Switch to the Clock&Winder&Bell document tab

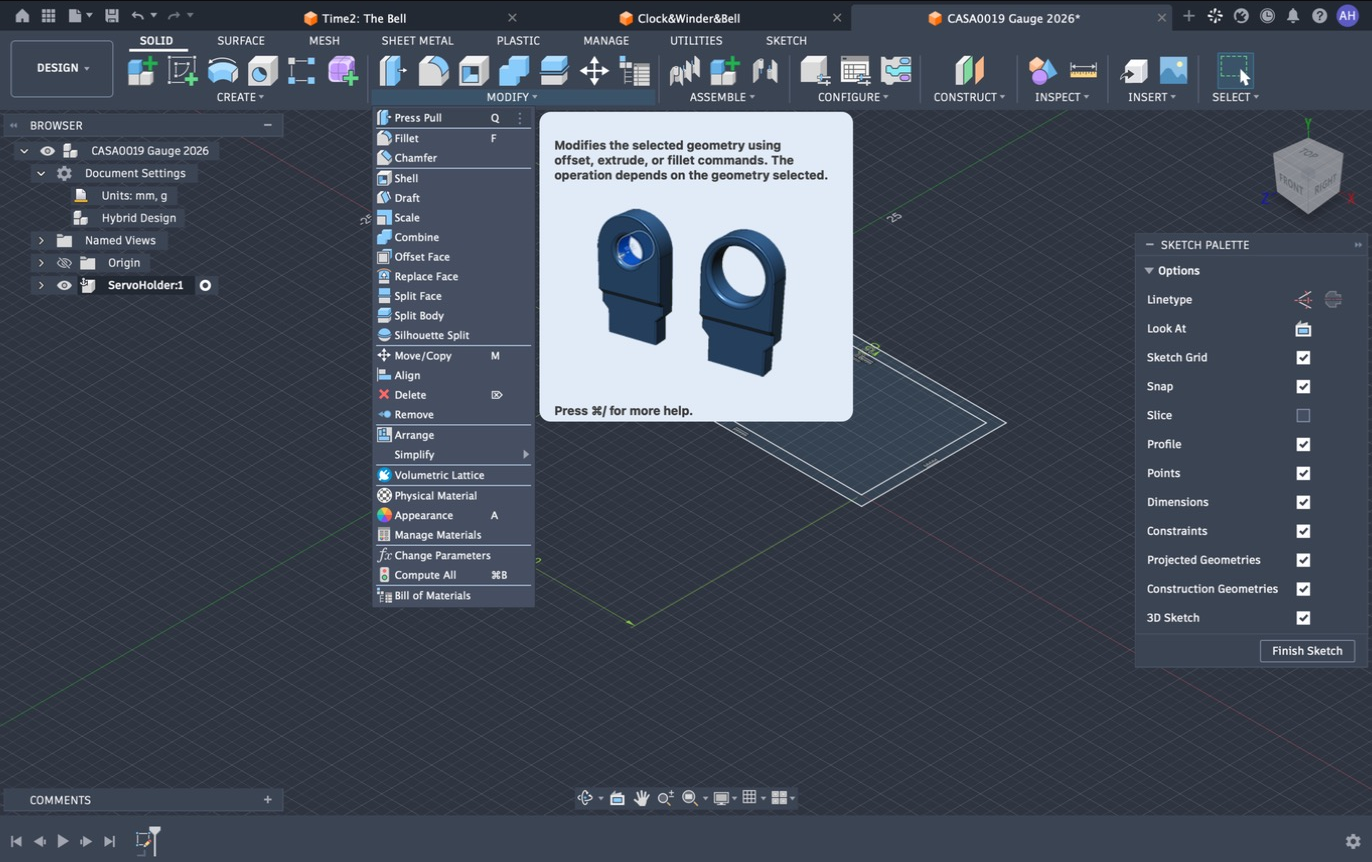pos(688,18)
